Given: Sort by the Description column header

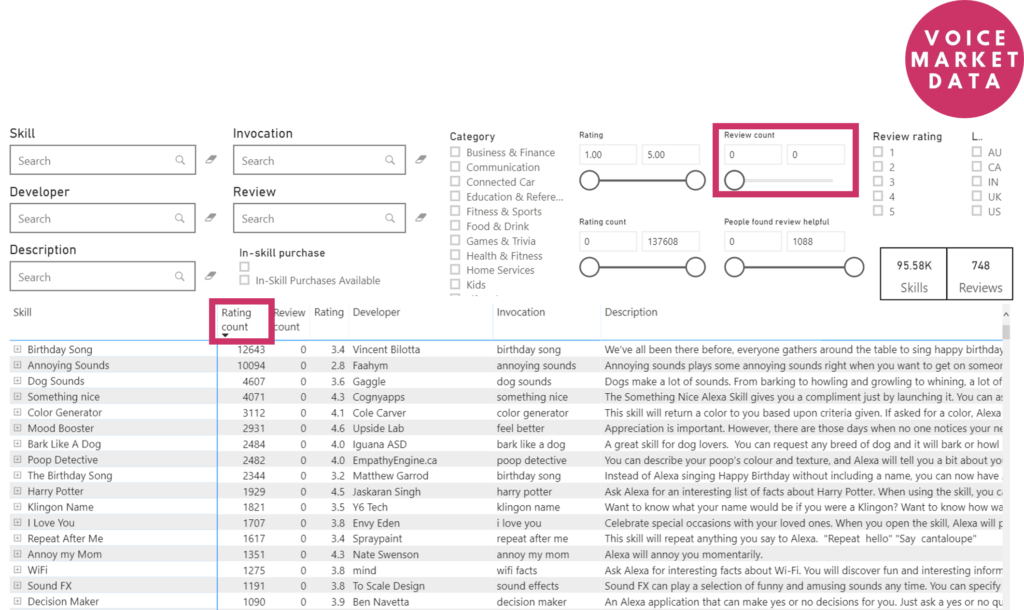Looking at the screenshot, I should pyautogui.click(x=631, y=312).
